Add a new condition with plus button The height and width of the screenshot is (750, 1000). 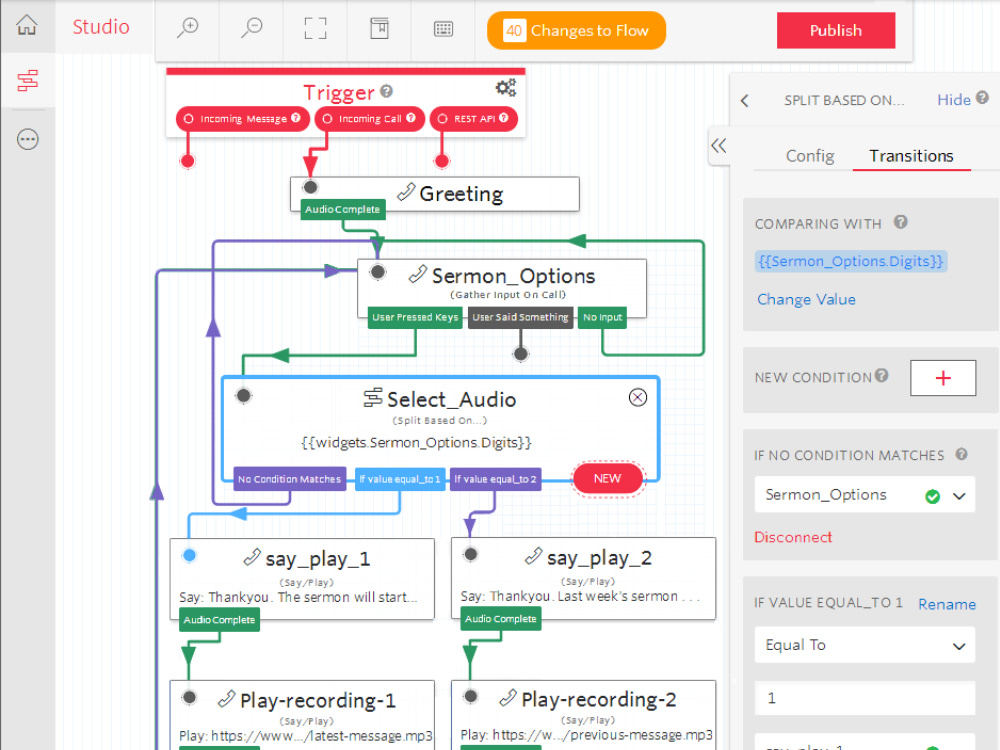coord(943,378)
